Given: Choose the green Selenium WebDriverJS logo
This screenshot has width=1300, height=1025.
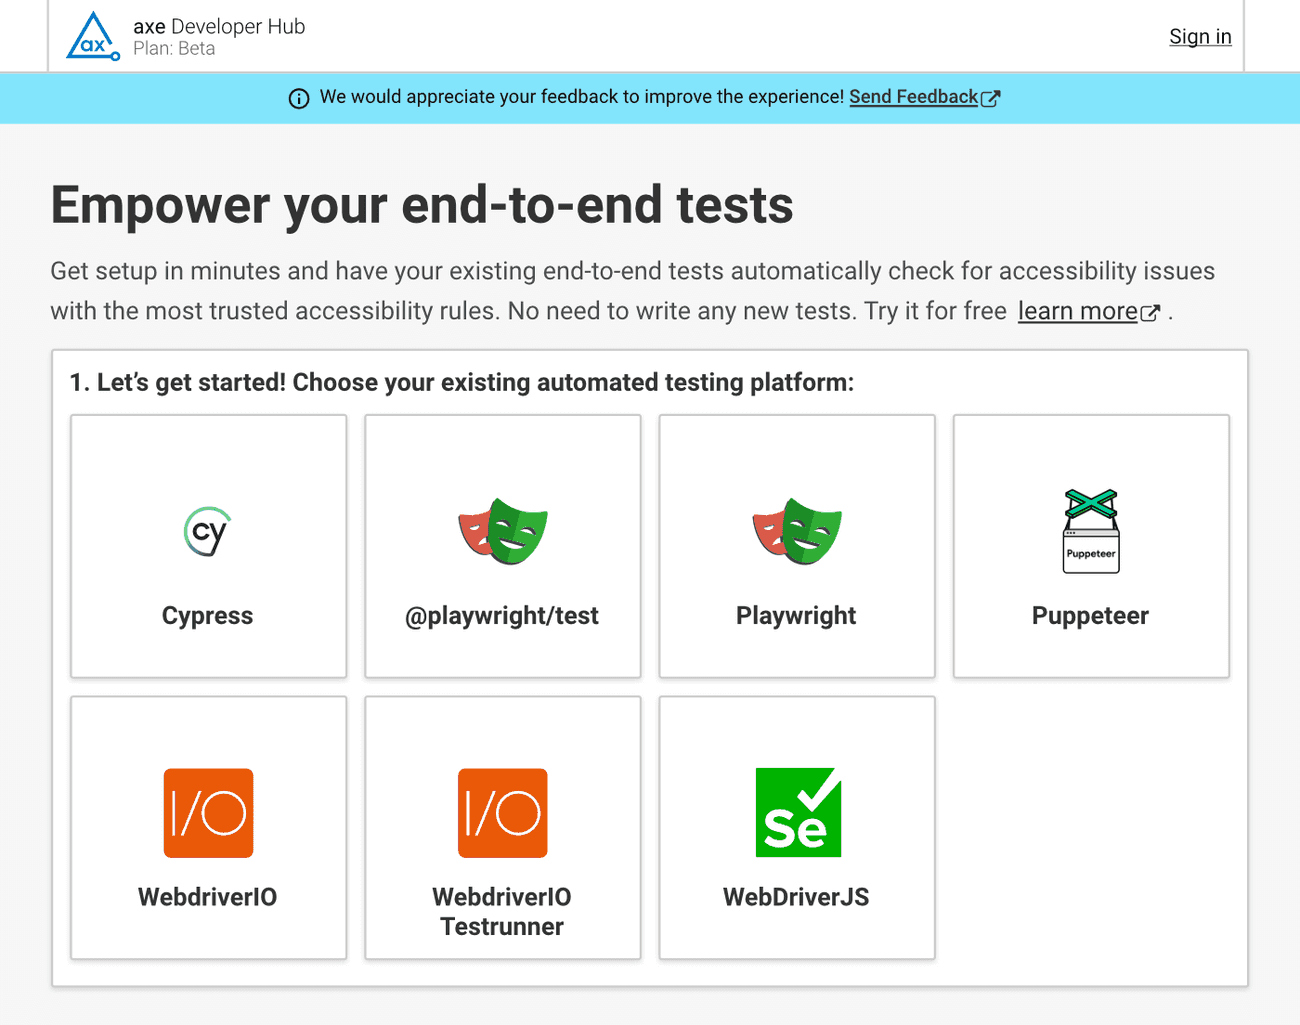Looking at the screenshot, I should (797, 813).
